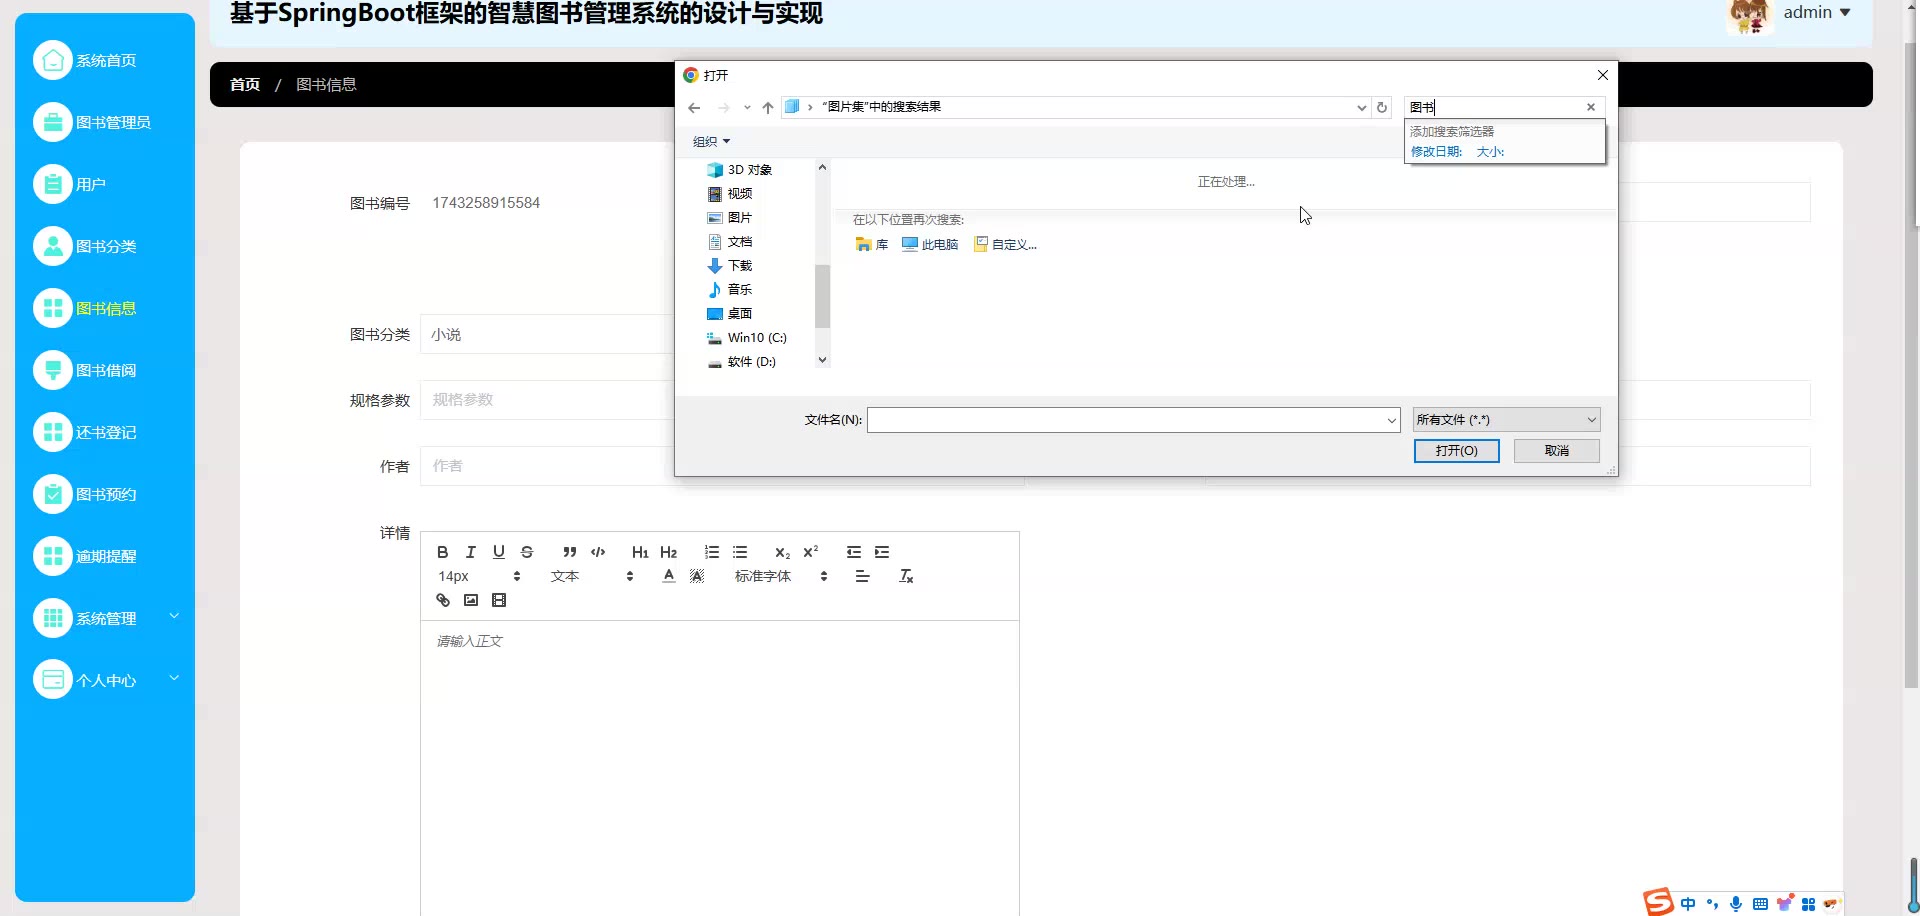Screen dimensions: 1920x916
Task: Select 软件 (D:) drive in navigation tree
Action: [x=742, y=362]
